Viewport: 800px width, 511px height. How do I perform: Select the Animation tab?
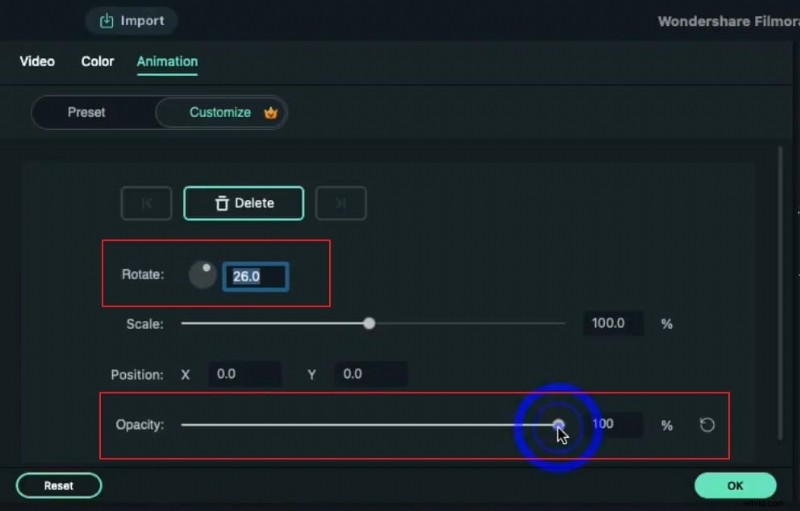click(x=167, y=62)
